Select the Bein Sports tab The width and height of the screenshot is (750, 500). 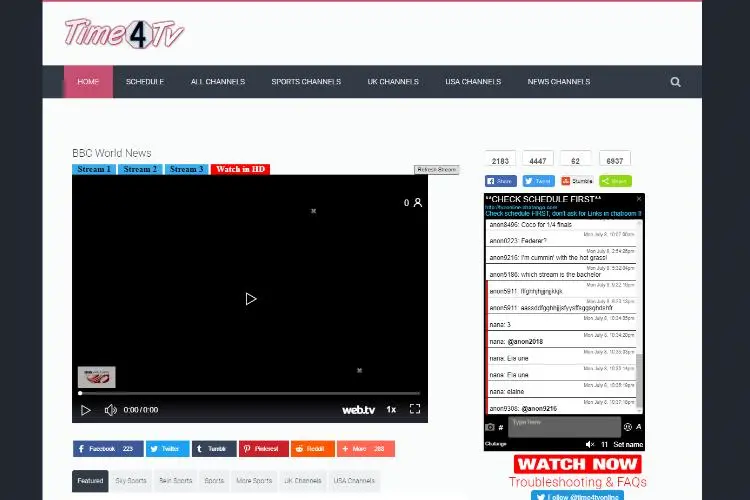176,481
